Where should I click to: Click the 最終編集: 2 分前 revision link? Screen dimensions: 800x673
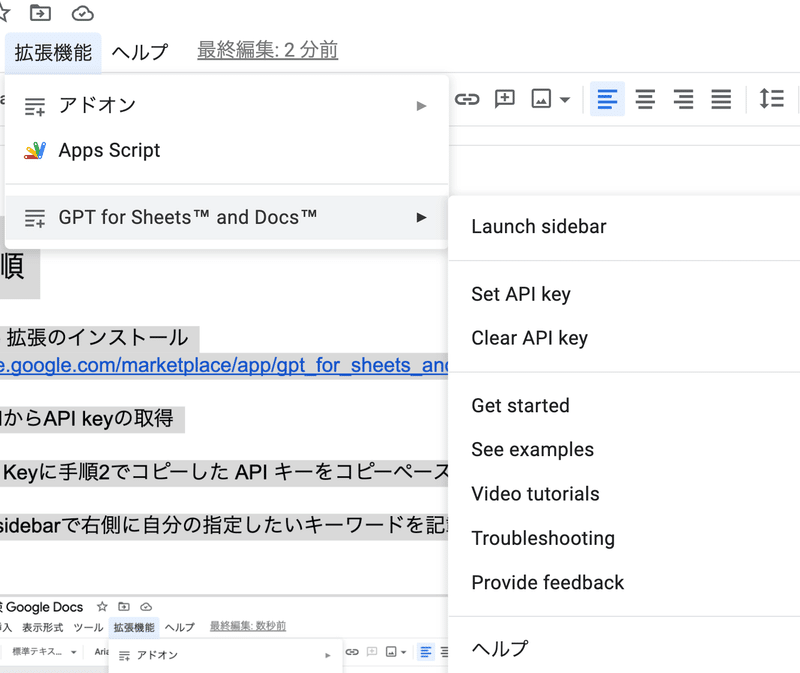266,49
